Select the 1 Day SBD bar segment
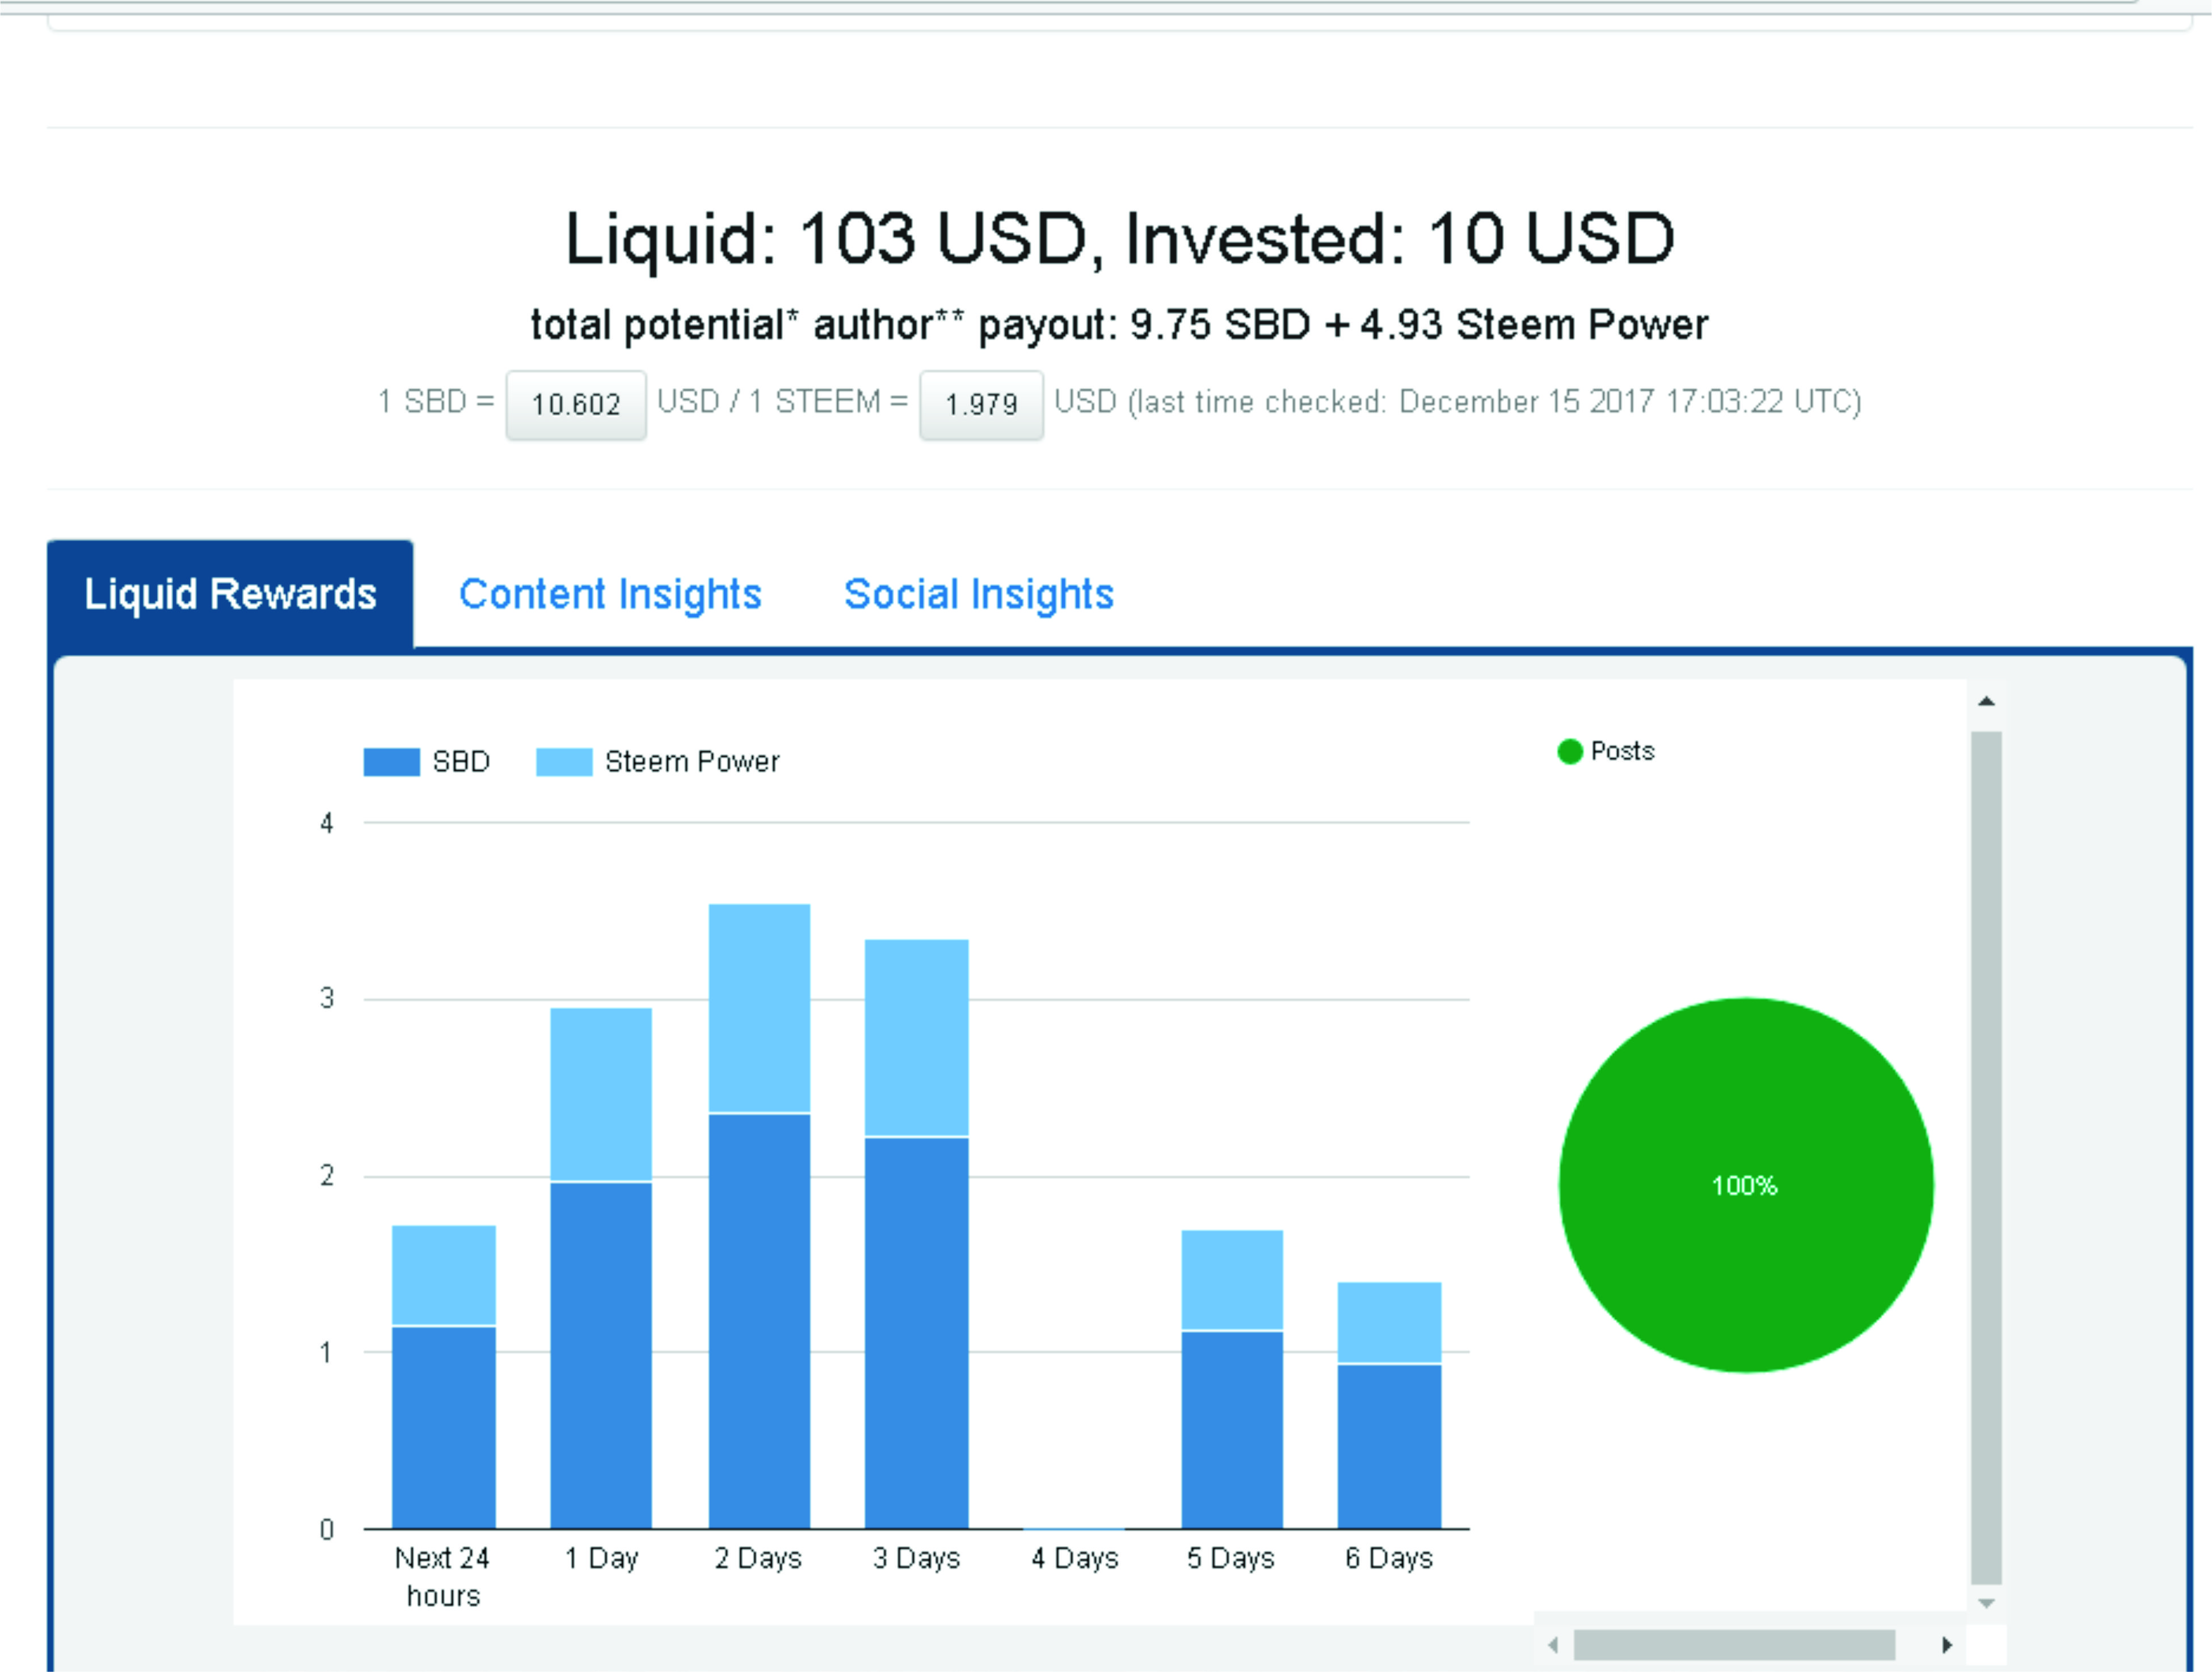The height and width of the screenshot is (1672, 2212). 601,1356
